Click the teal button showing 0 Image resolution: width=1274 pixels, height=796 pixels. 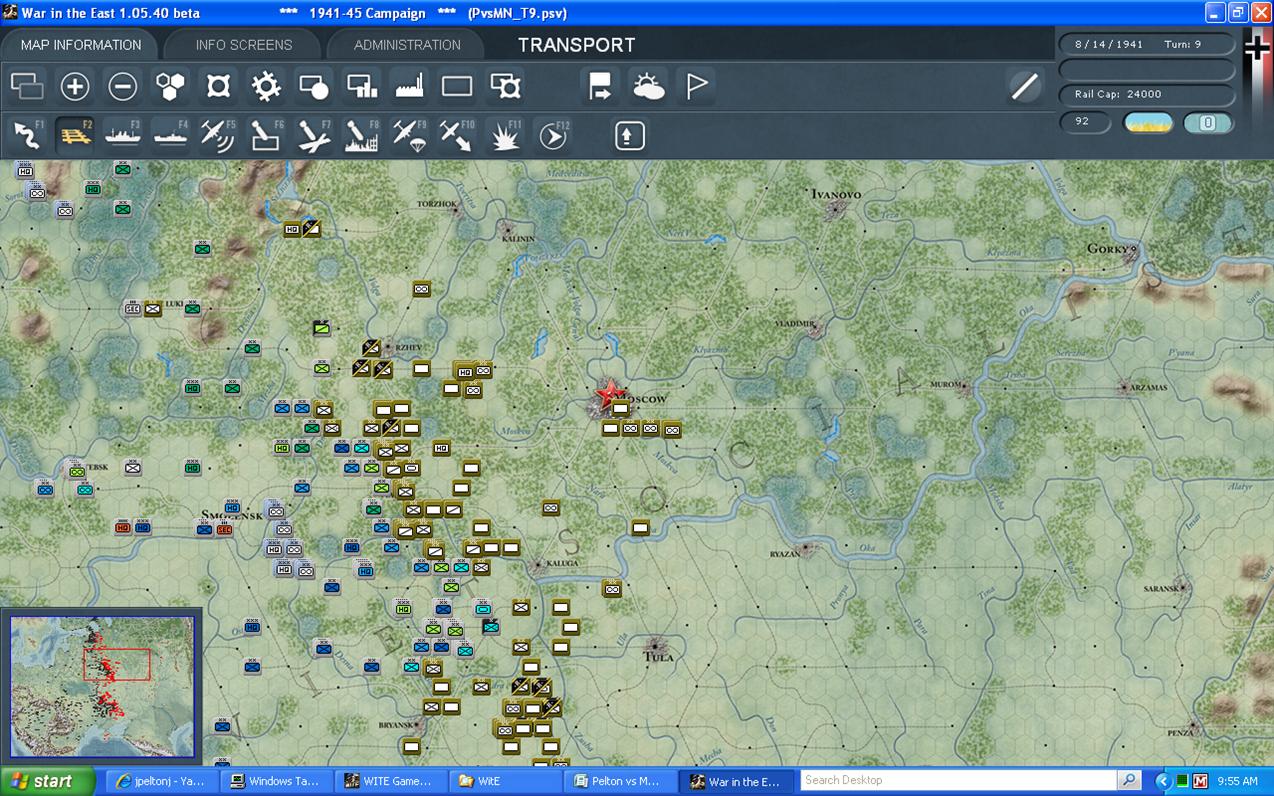(1208, 123)
